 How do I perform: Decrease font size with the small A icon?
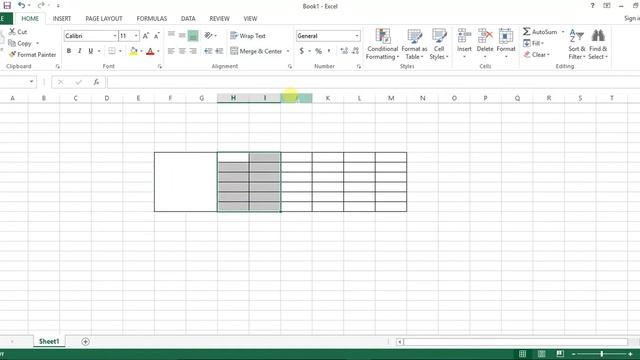[156, 36]
